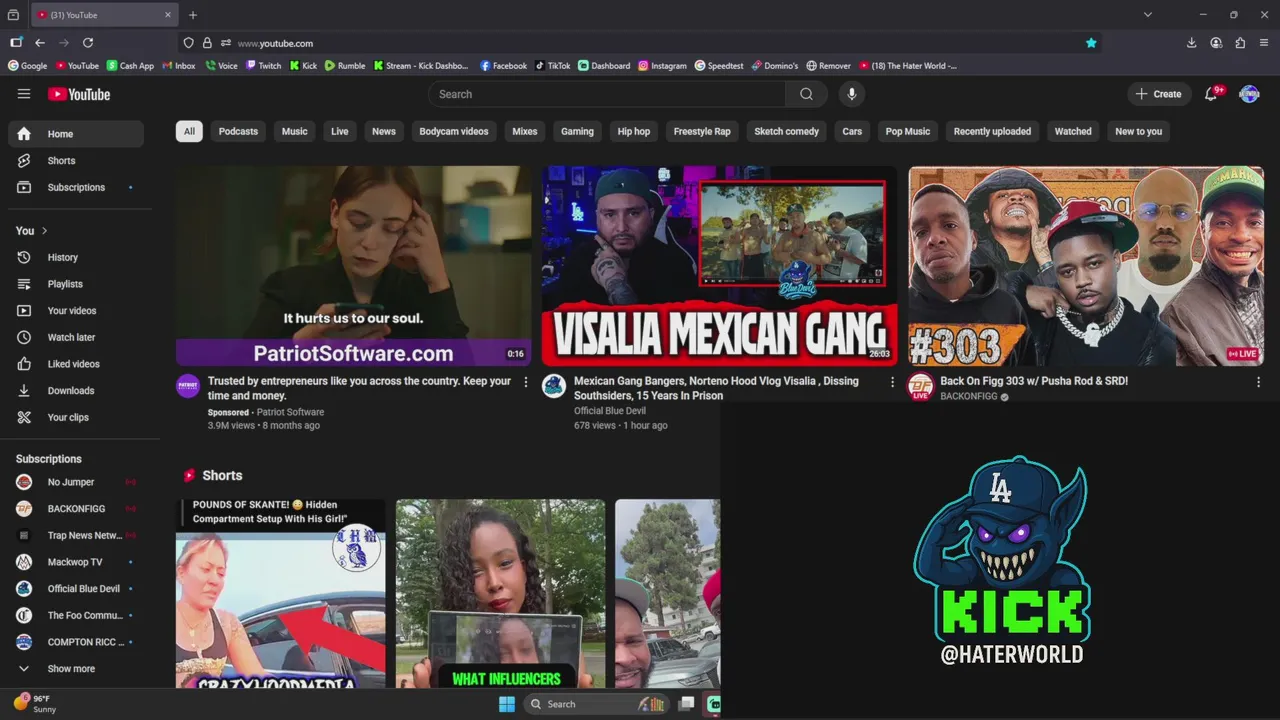Viewport: 1280px width, 720px height.
Task: Open Mackwop TV subscription channel
Action: [76, 562]
